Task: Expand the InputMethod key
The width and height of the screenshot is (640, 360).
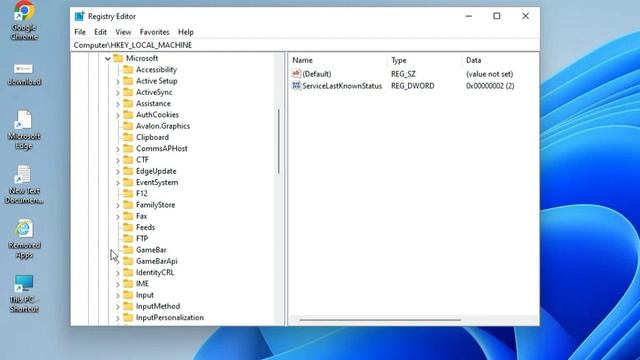Action: click(x=118, y=307)
